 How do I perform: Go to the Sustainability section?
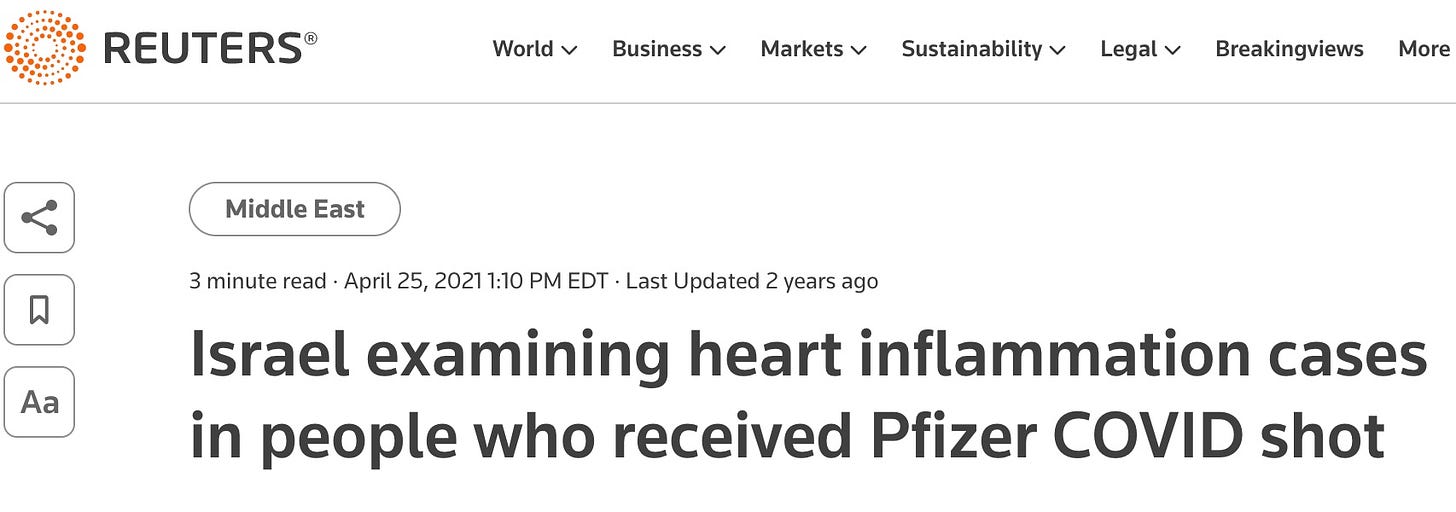pyautogui.click(x=972, y=49)
